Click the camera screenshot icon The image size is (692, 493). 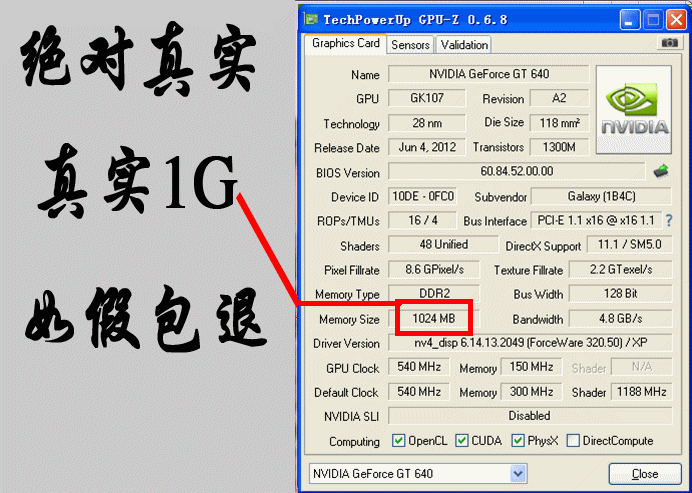click(669, 43)
